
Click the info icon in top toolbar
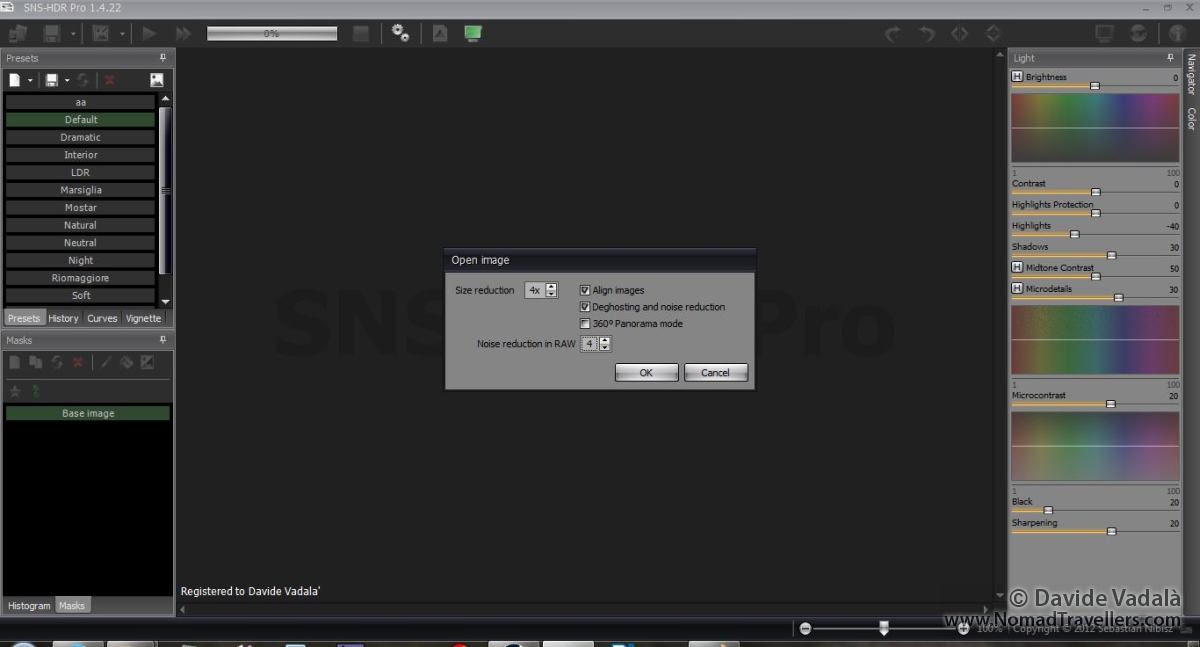coord(1177,33)
